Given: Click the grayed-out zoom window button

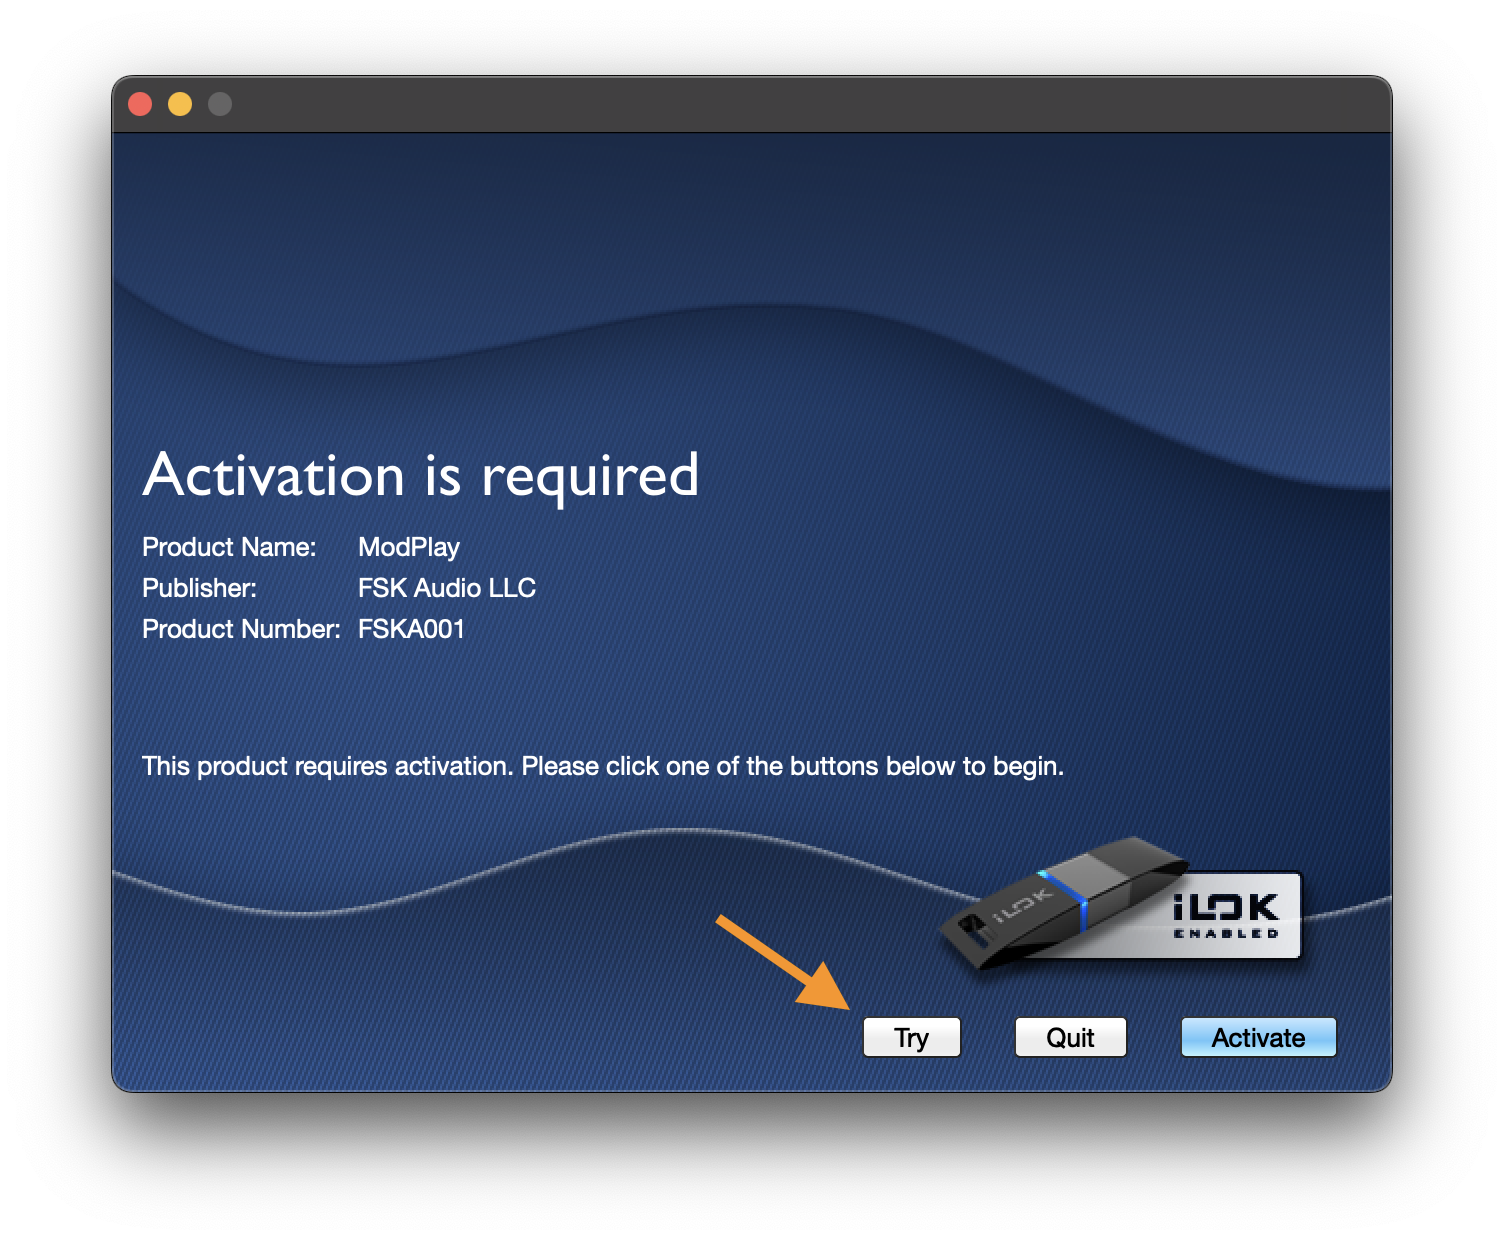Looking at the screenshot, I should coord(220,104).
